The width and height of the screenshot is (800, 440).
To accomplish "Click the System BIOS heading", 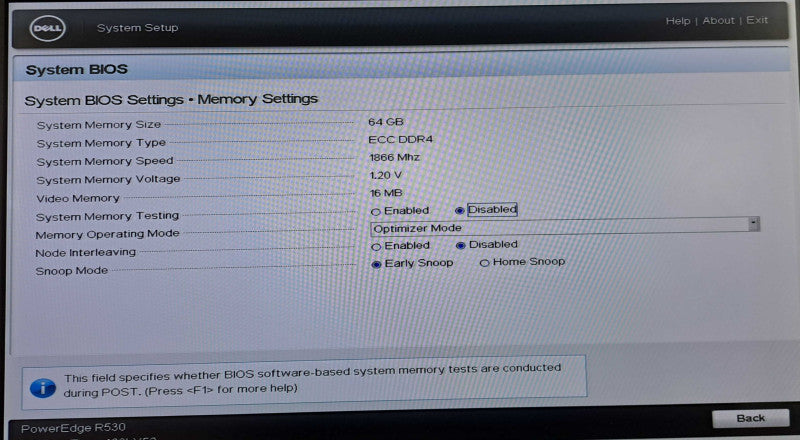I will [x=77, y=69].
